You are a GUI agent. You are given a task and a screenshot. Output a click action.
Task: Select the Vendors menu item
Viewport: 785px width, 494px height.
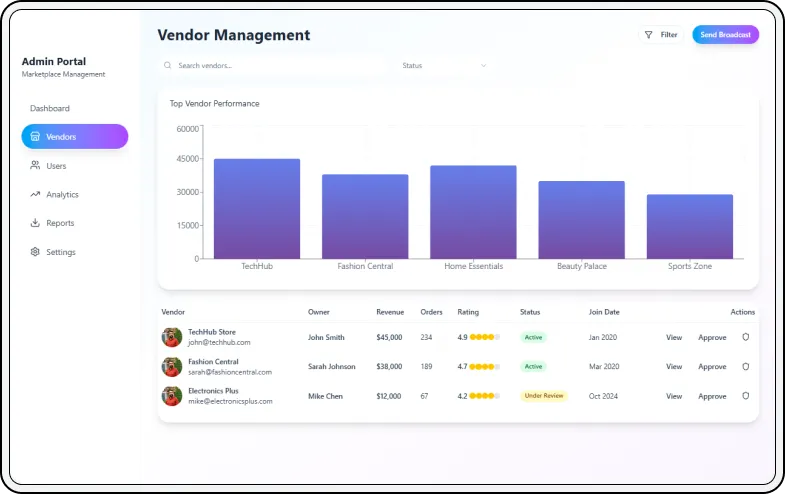pos(74,136)
